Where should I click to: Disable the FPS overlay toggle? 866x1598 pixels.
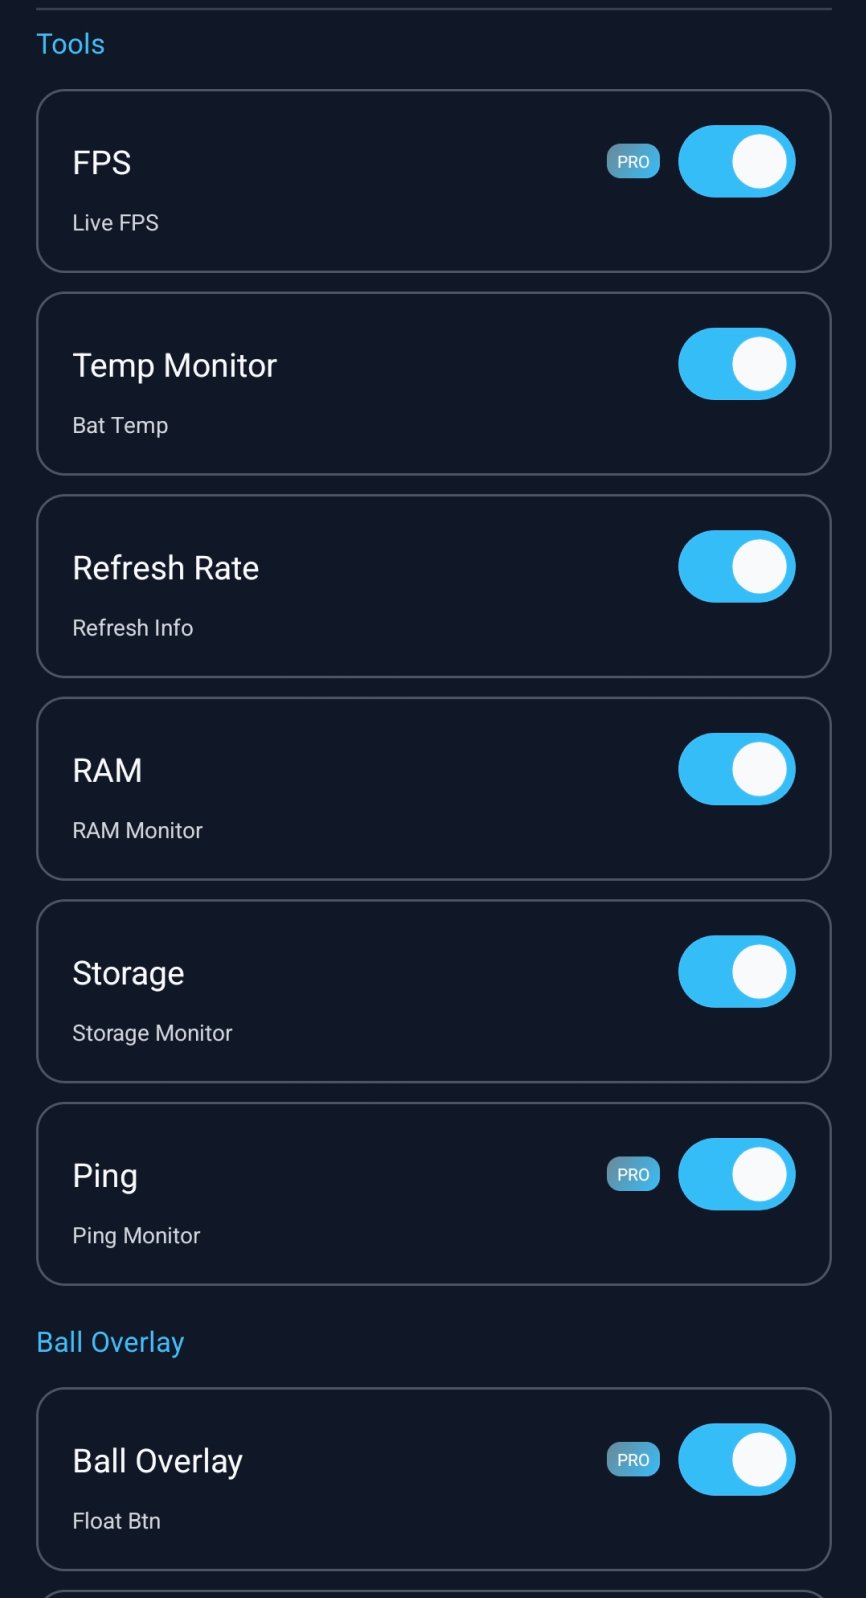[737, 161]
